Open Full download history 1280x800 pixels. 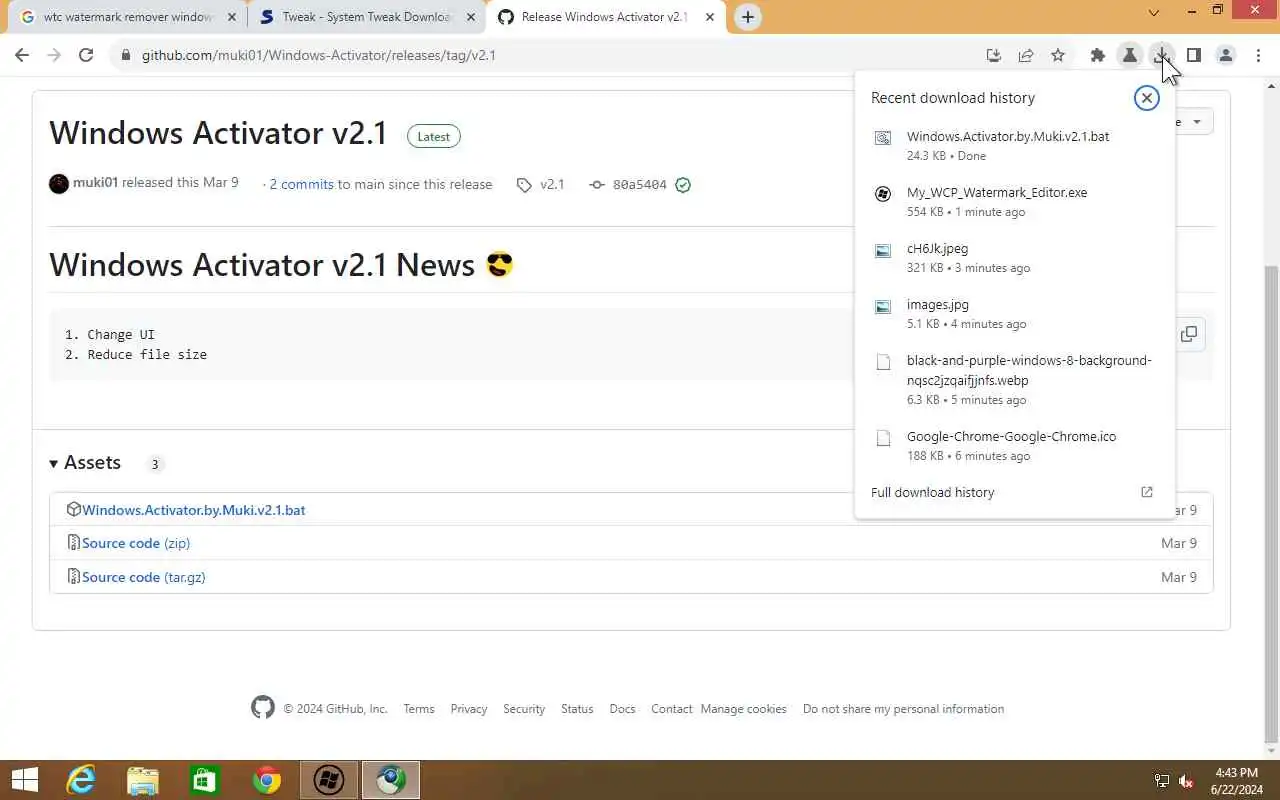click(x=1012, y=492)
